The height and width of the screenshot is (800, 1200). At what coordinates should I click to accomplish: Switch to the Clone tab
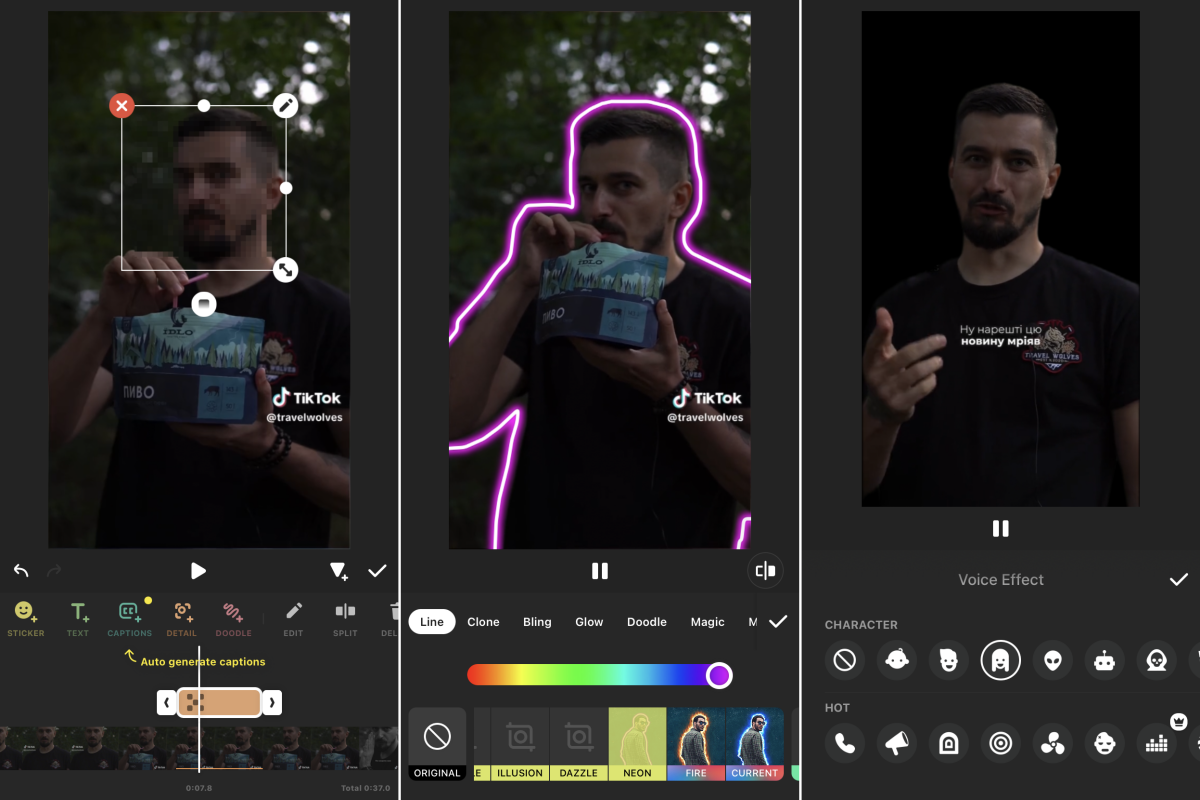pos(483,622)
